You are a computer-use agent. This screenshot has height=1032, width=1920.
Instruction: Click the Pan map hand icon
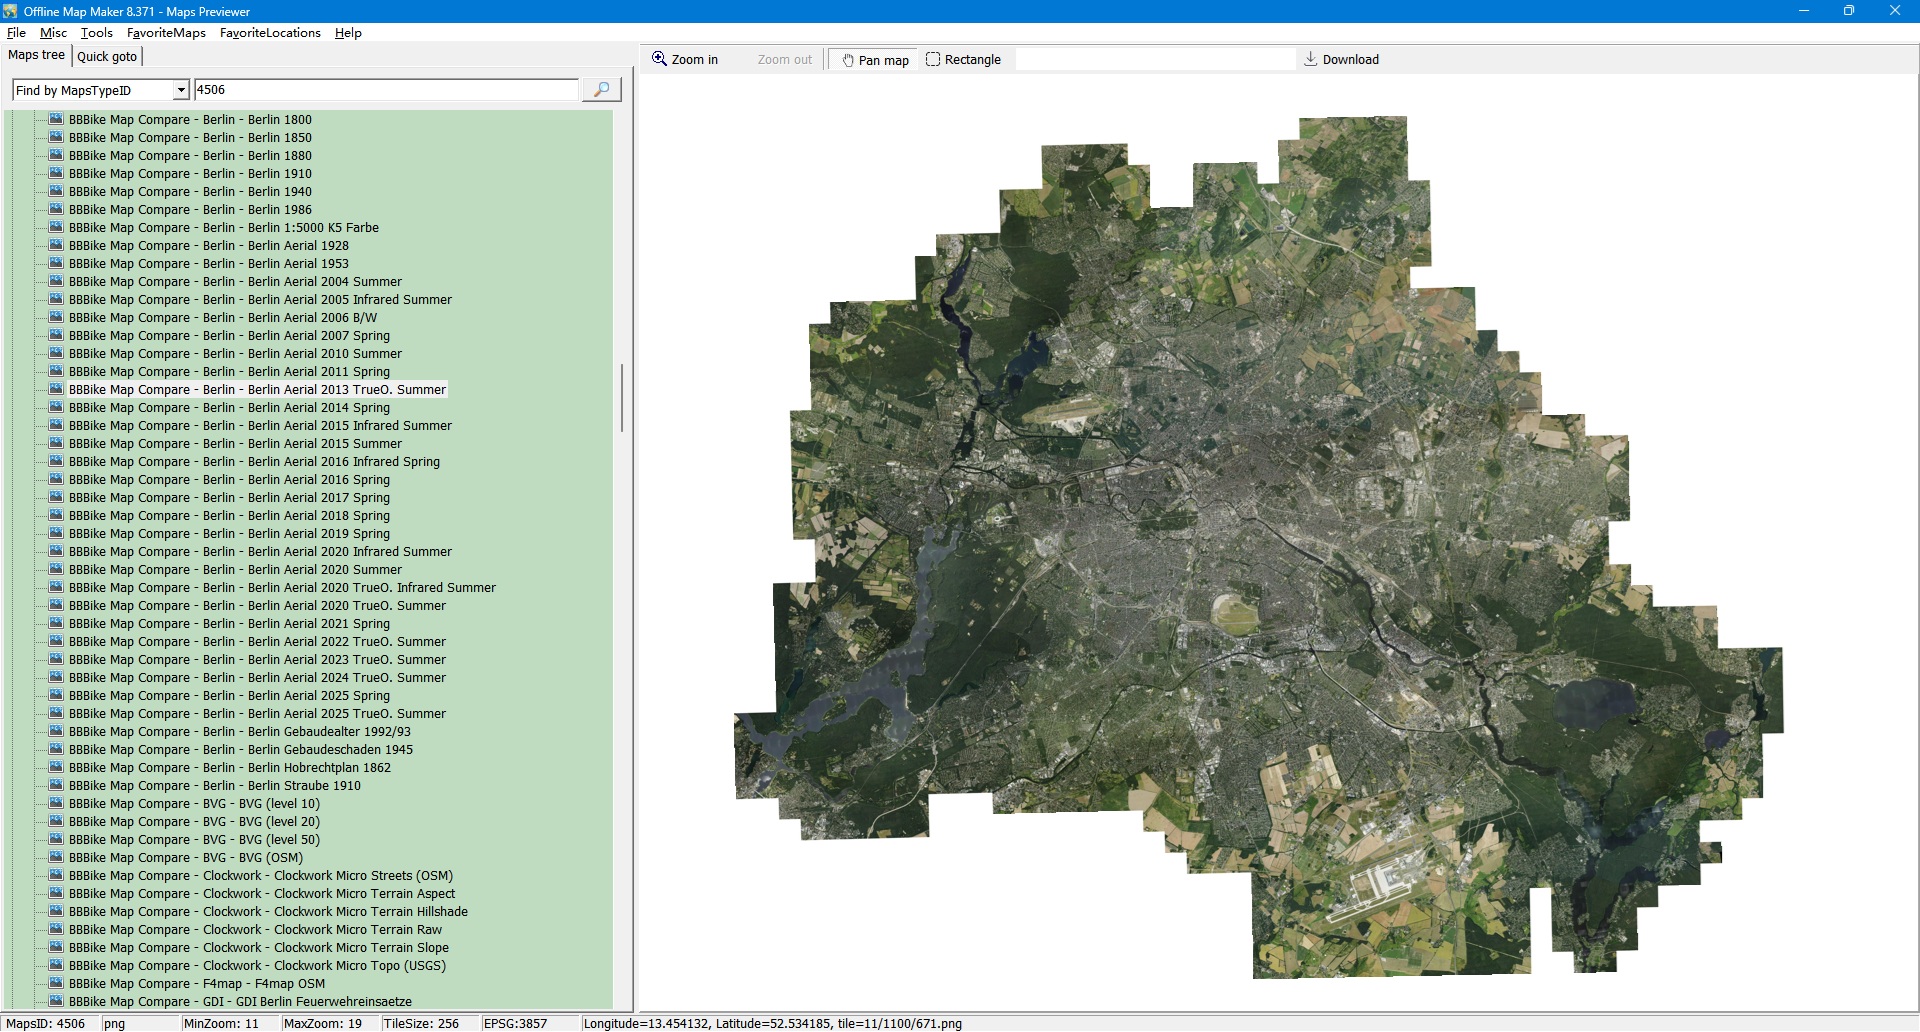tap(847, 60)
